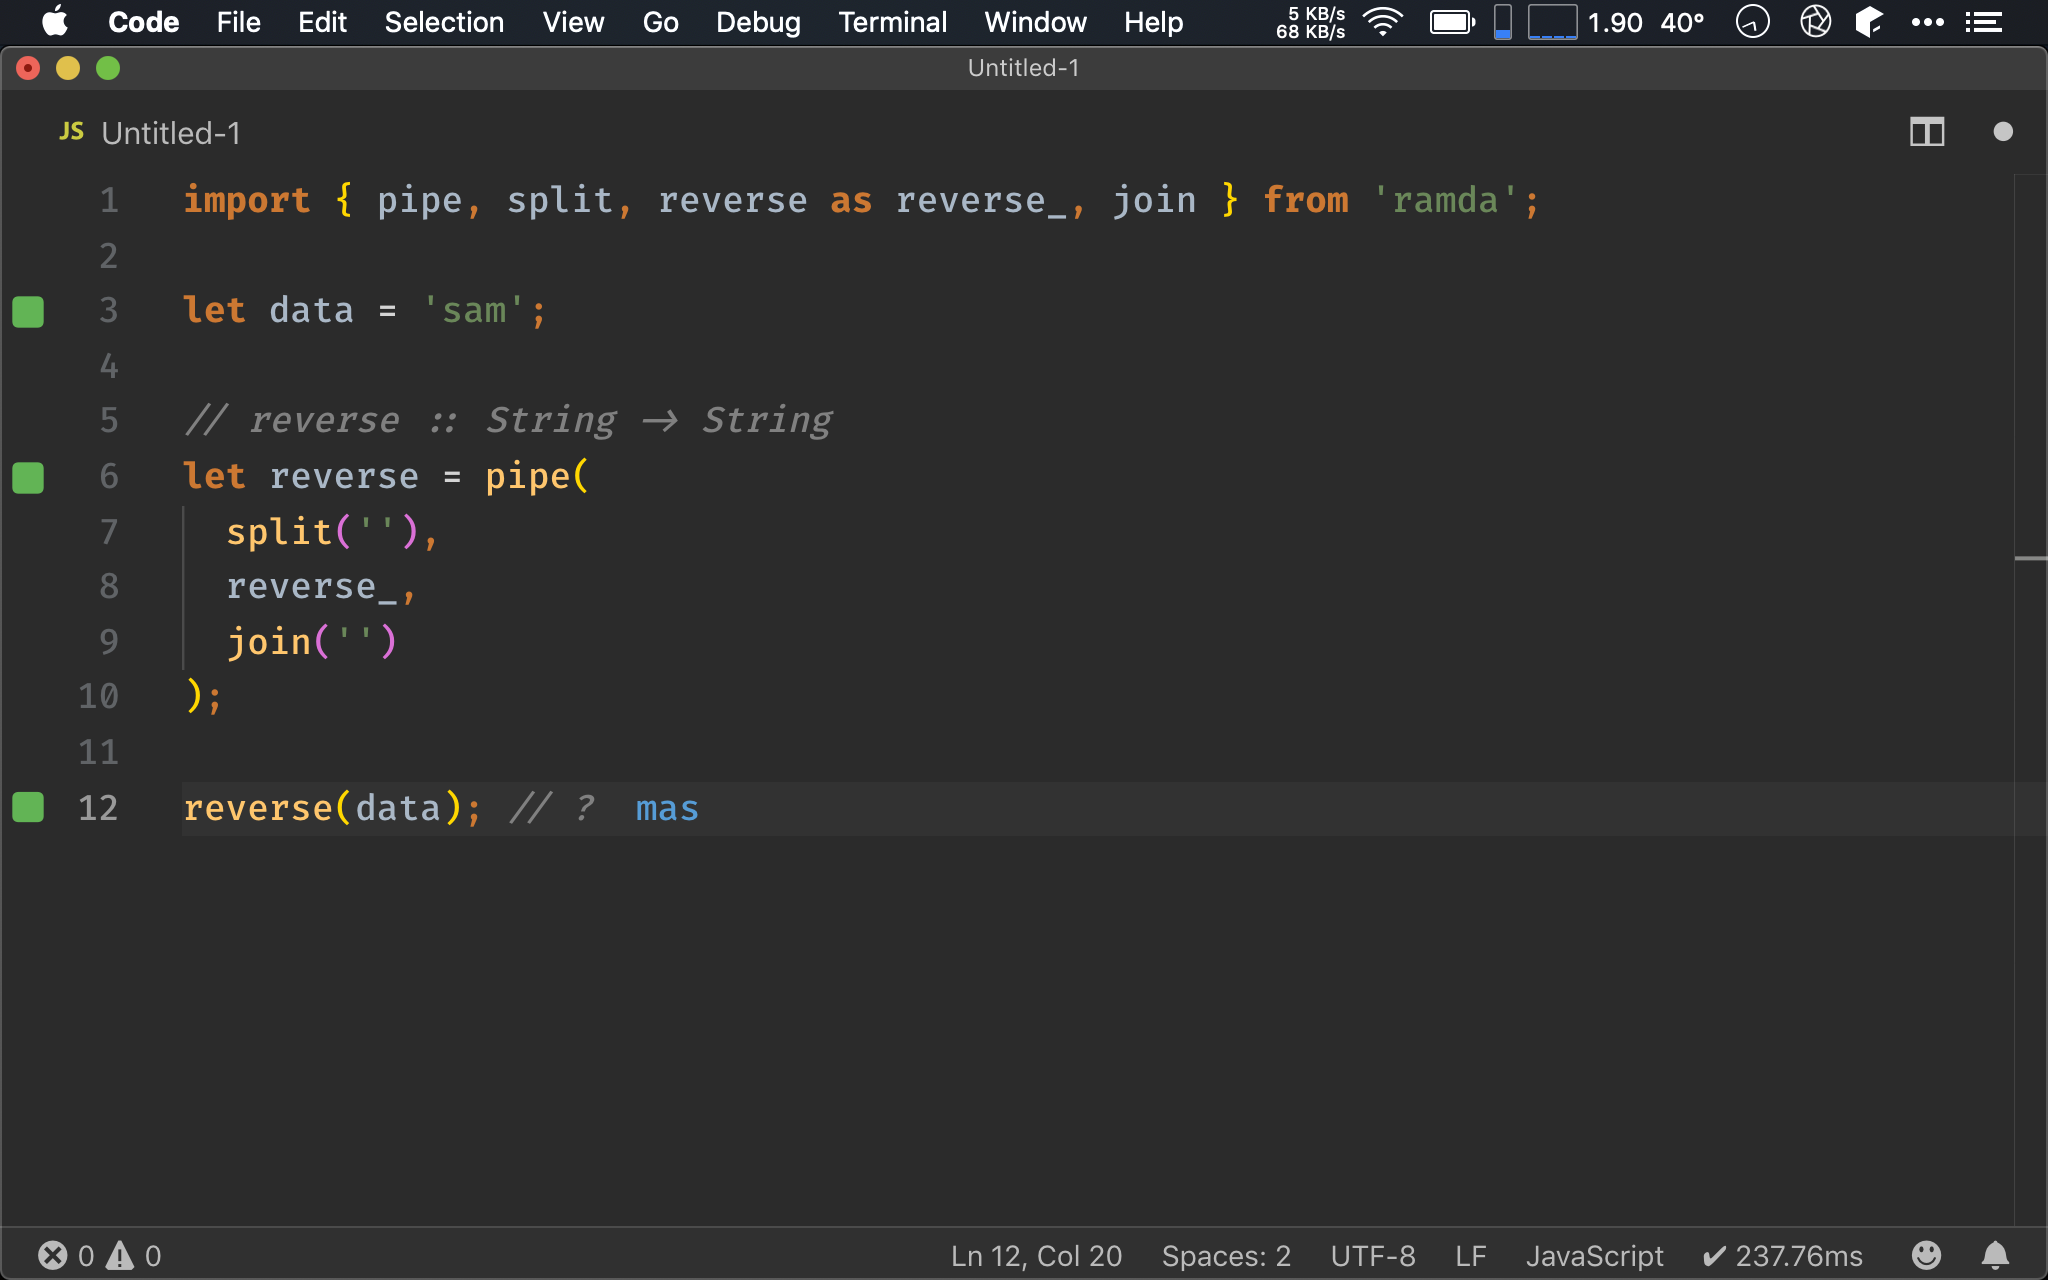Click the pipe( call on line 6
Viewport: 2048px width, 1280px height.
tap(537, 476)
